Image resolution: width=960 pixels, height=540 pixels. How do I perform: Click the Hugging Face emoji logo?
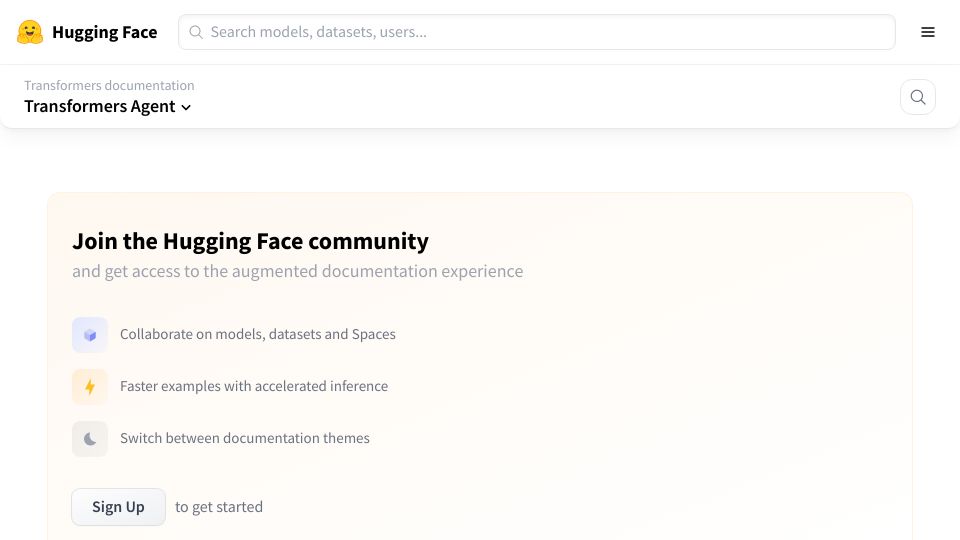click(30, 32)
